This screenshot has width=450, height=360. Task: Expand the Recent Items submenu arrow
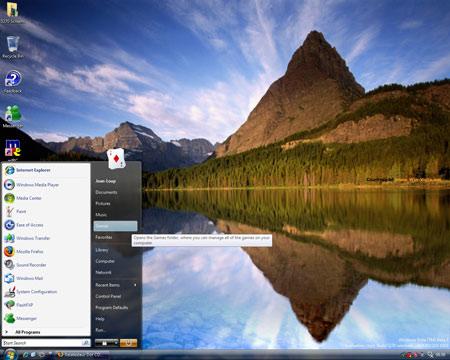click(x=135, y=285)
